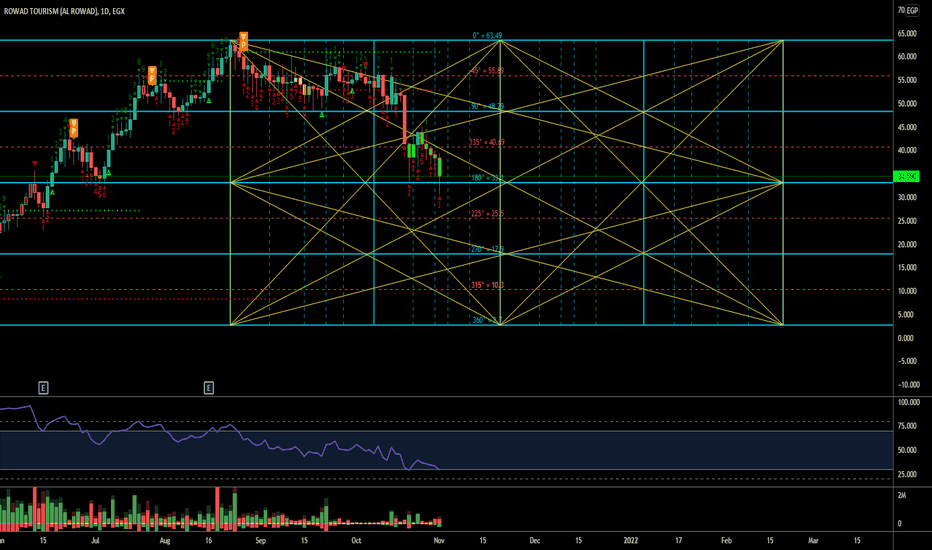Click the 100.000 value on the oscillator scale
Image resolution: width=932 pixels, height=550 pixels.
coord(908,403)
